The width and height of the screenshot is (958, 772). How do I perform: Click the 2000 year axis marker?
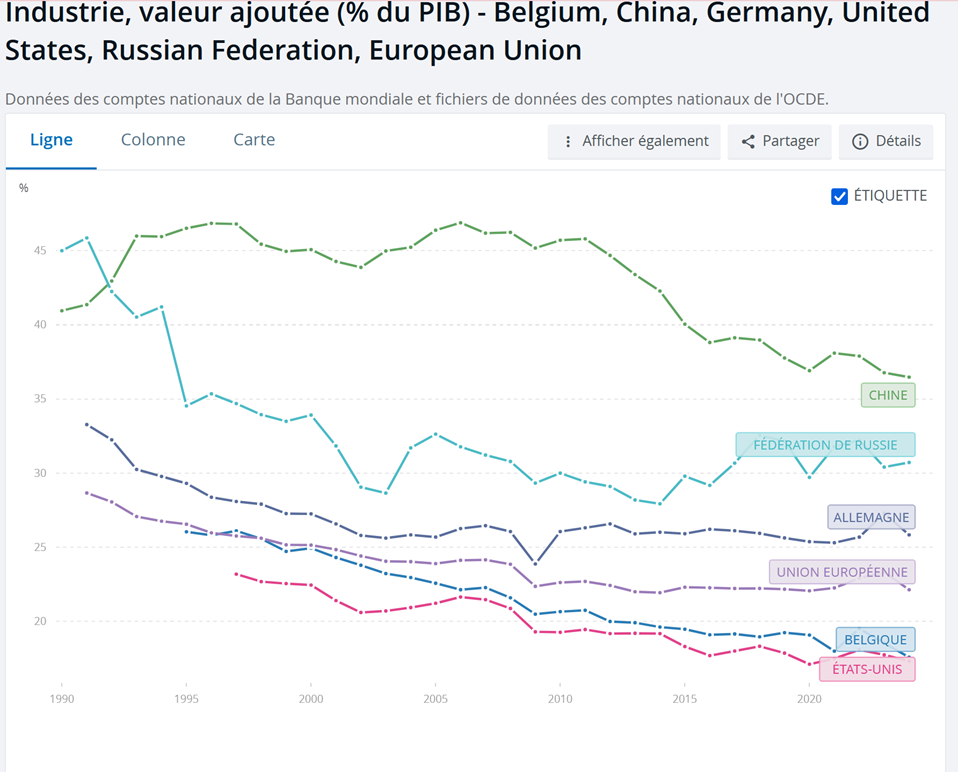tap(311, 697)
